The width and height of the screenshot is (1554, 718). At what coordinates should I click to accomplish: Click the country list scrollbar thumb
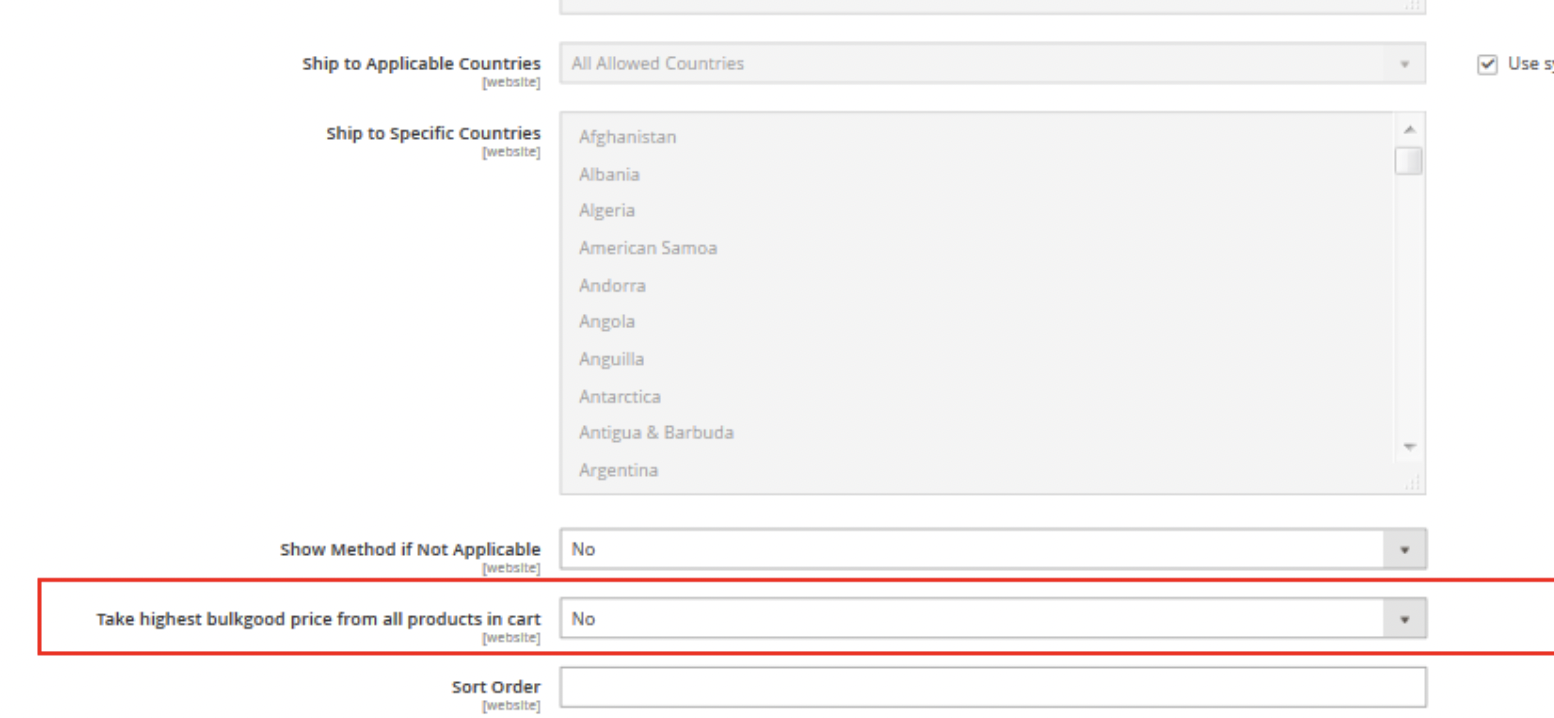(x=1409, y=161)
